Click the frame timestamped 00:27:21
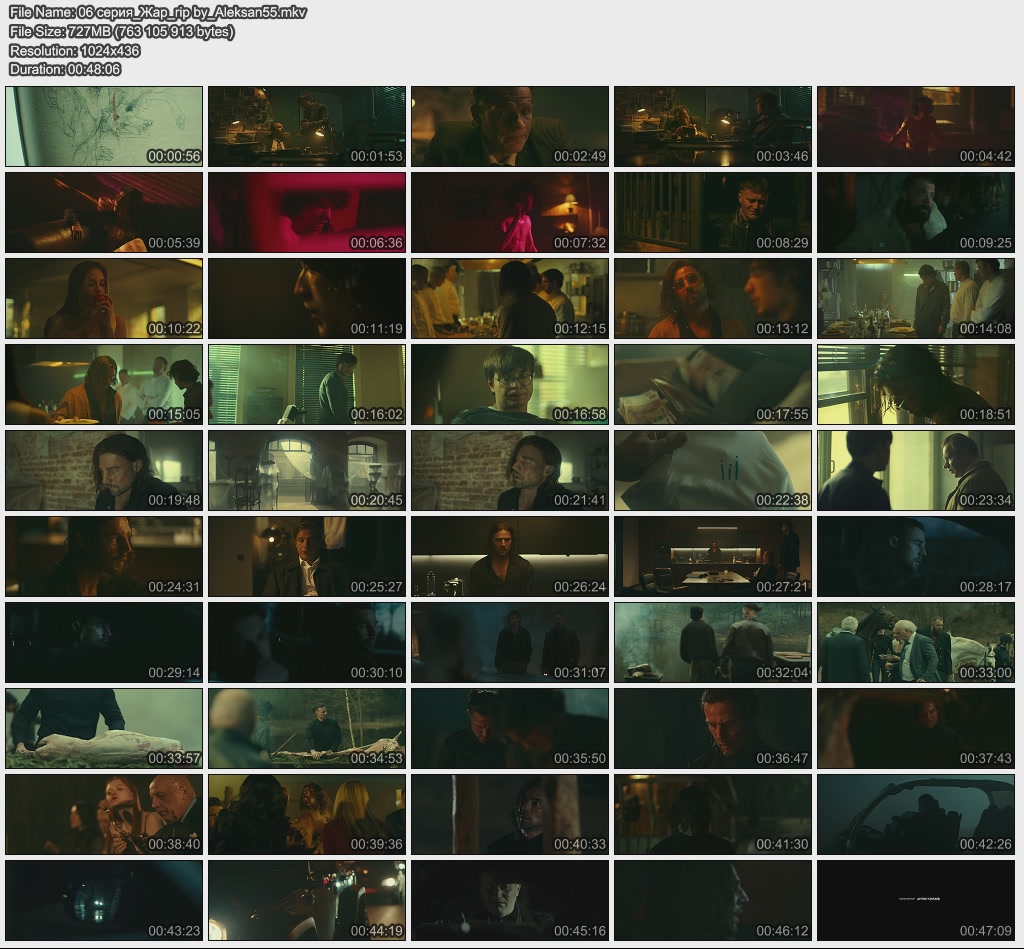The image size is (1024, 949). pos(713,556)
